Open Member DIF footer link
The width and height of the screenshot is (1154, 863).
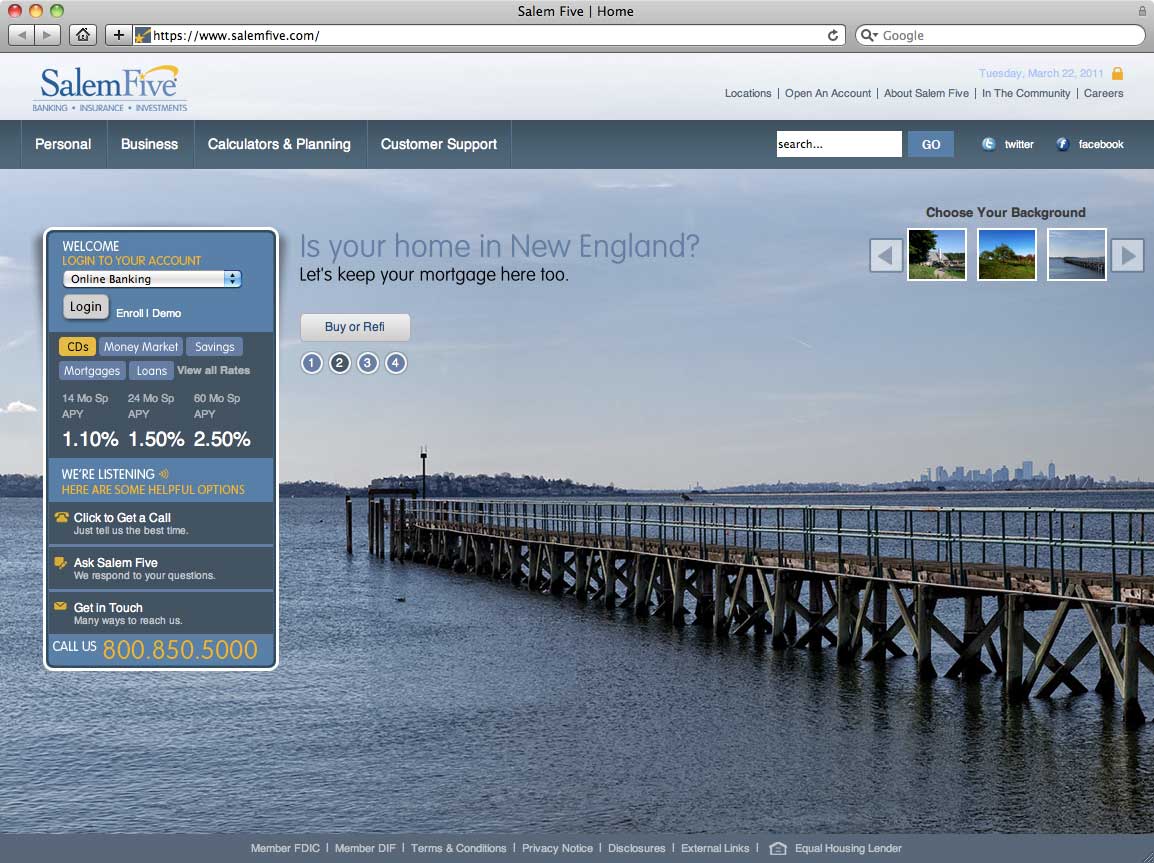[x=365, y=848]
